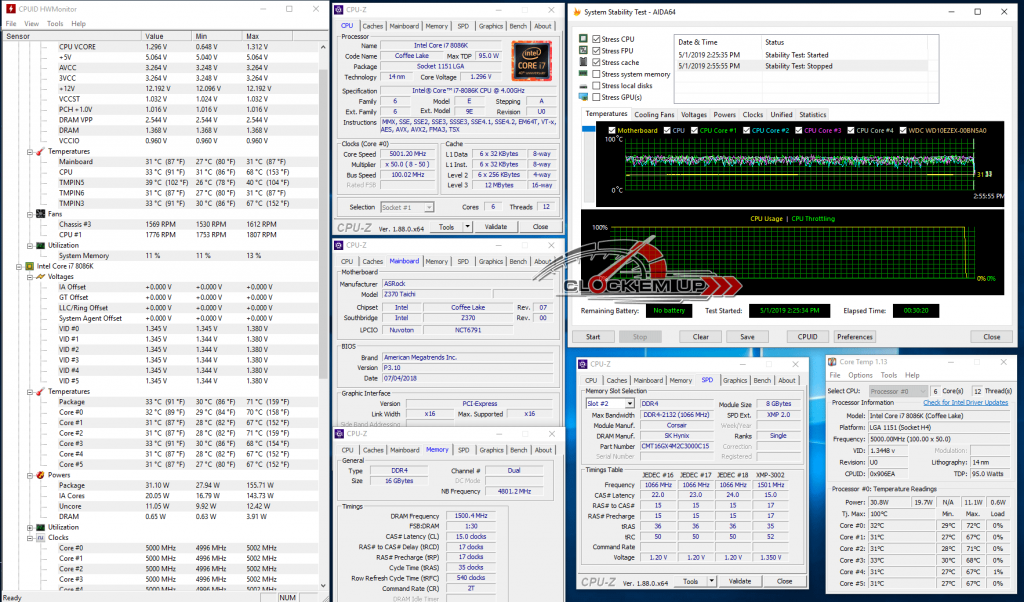Click the AIDA64 flame title bar icon

pos(576,12)
